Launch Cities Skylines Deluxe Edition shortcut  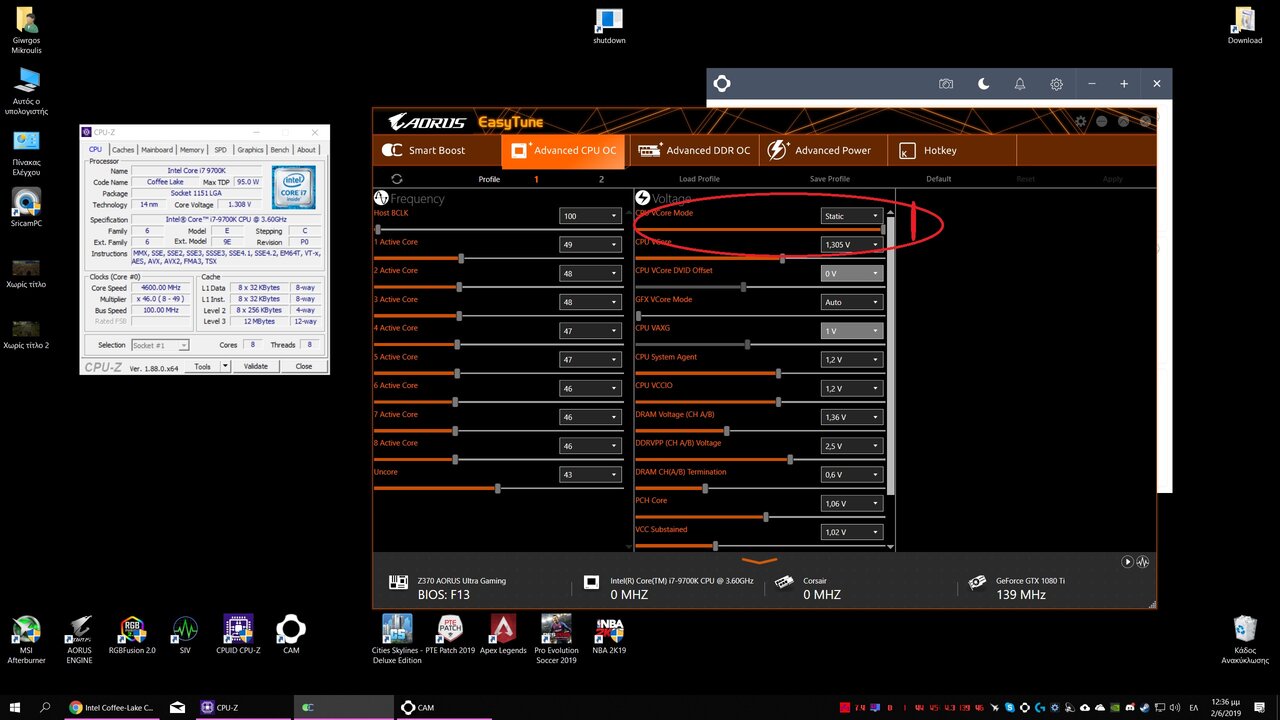tap(397, 639)
